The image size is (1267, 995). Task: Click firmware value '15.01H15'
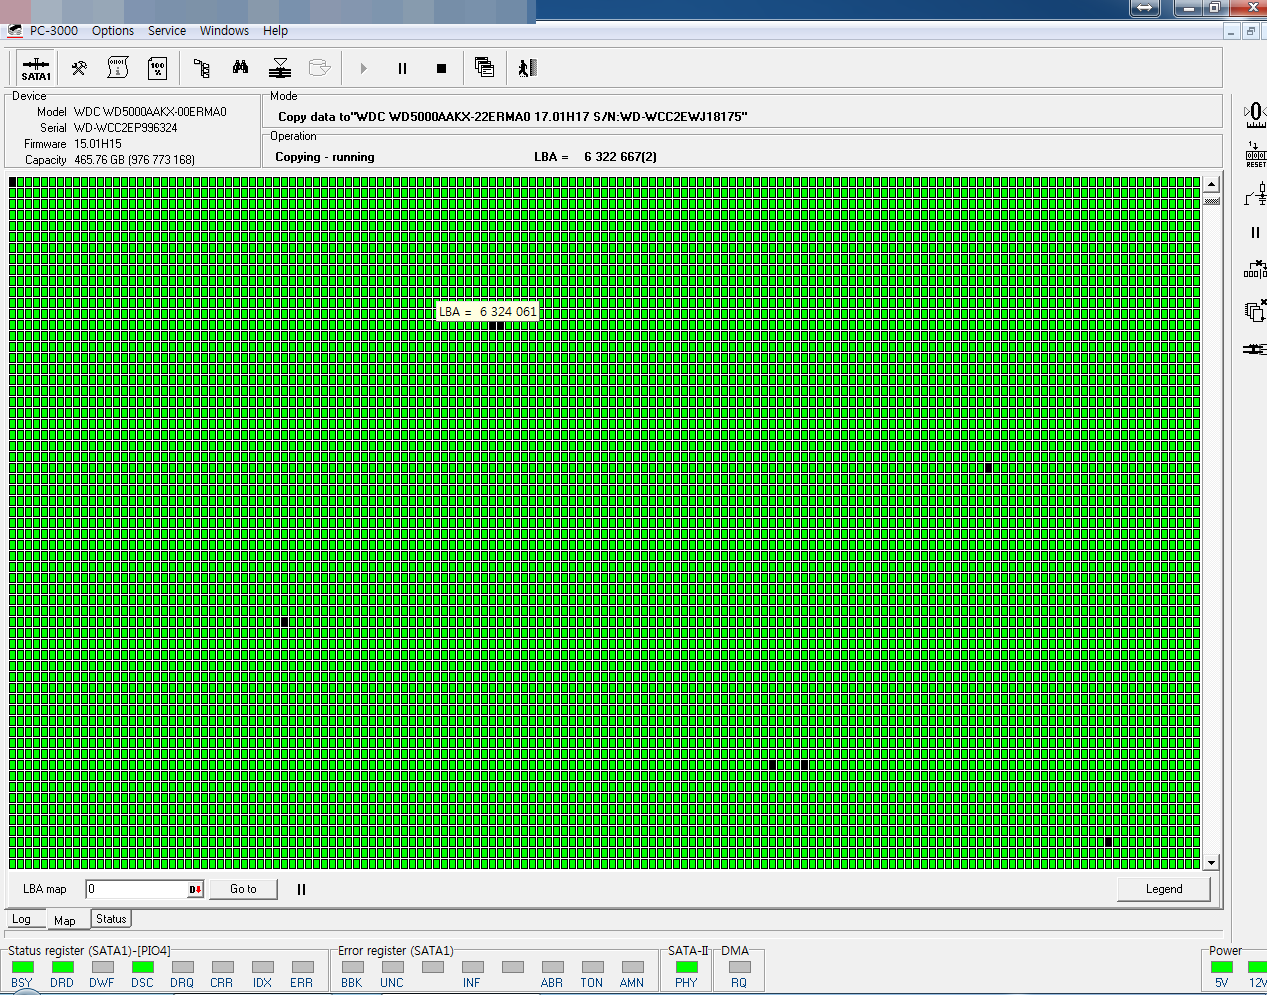click(x=97, y=144)
